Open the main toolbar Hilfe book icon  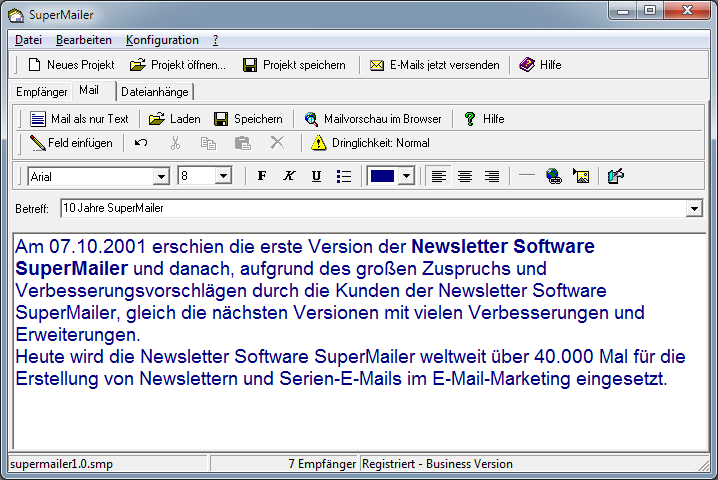527,65
